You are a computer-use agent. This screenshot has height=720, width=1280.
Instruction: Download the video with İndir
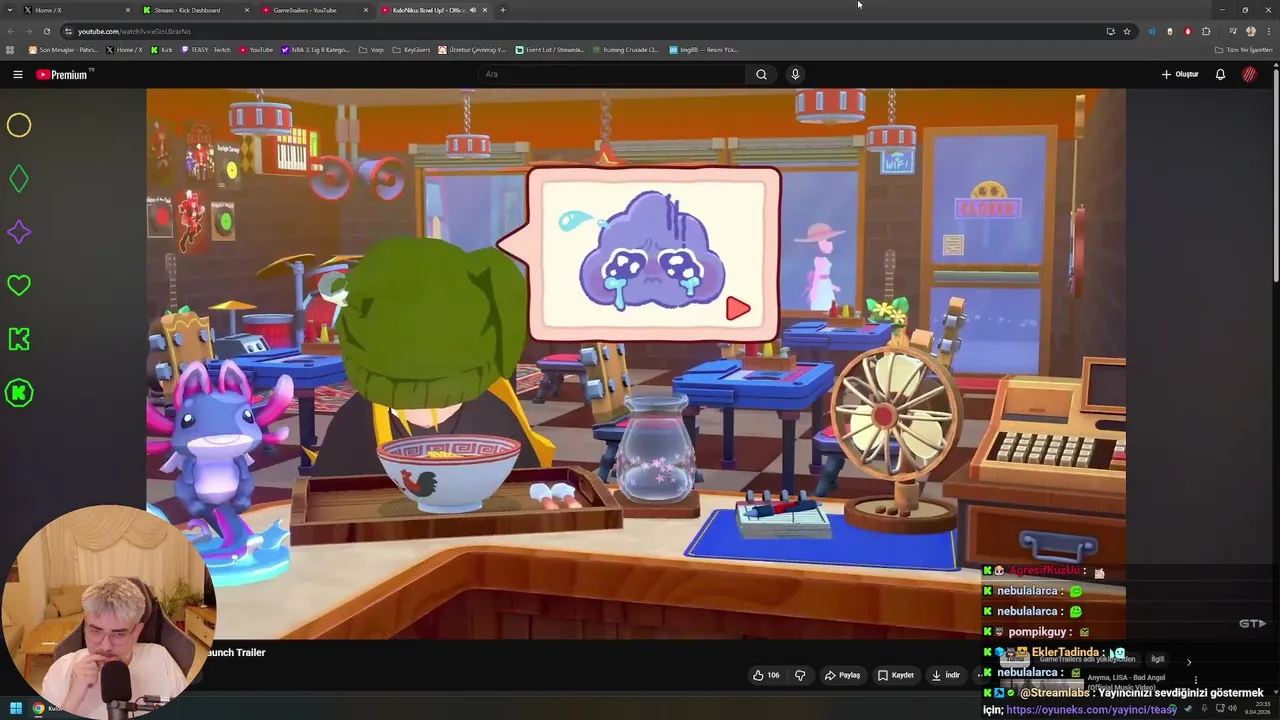(x=945, y=675)
